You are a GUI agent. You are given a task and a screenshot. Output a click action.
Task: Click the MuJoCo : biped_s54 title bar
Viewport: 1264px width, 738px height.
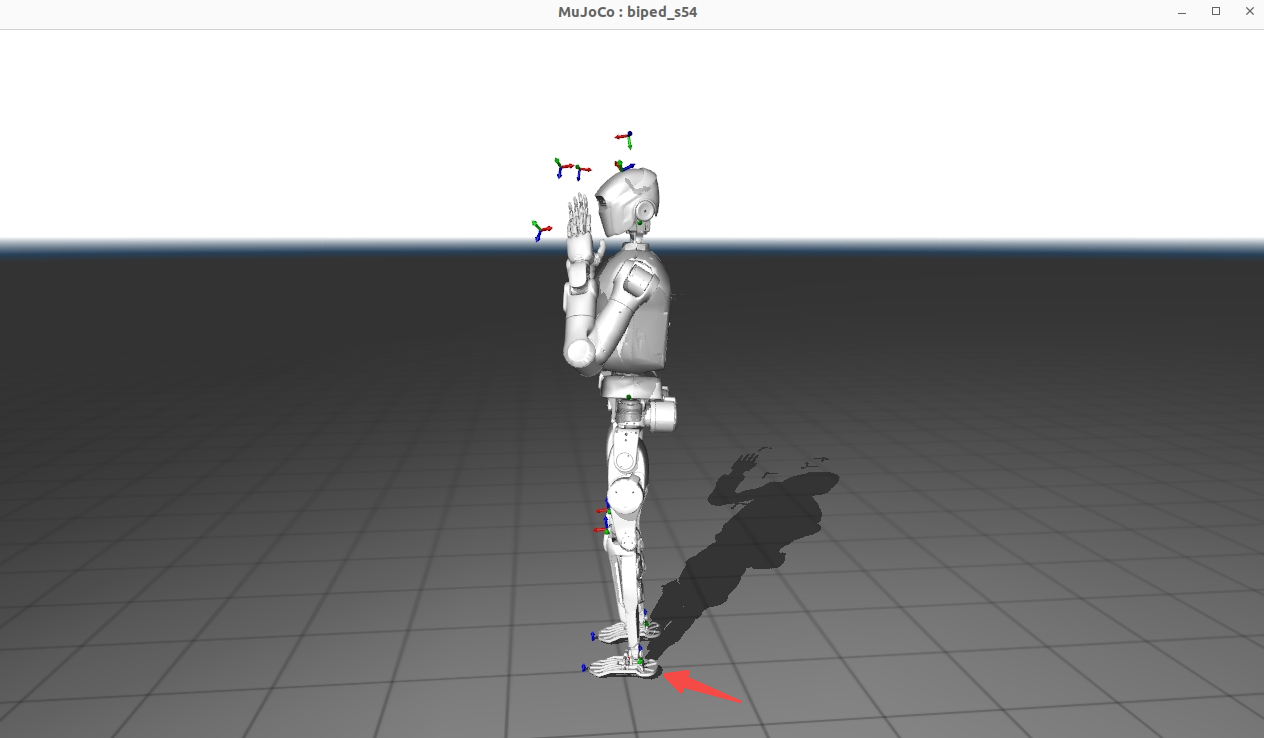[627, 12]
